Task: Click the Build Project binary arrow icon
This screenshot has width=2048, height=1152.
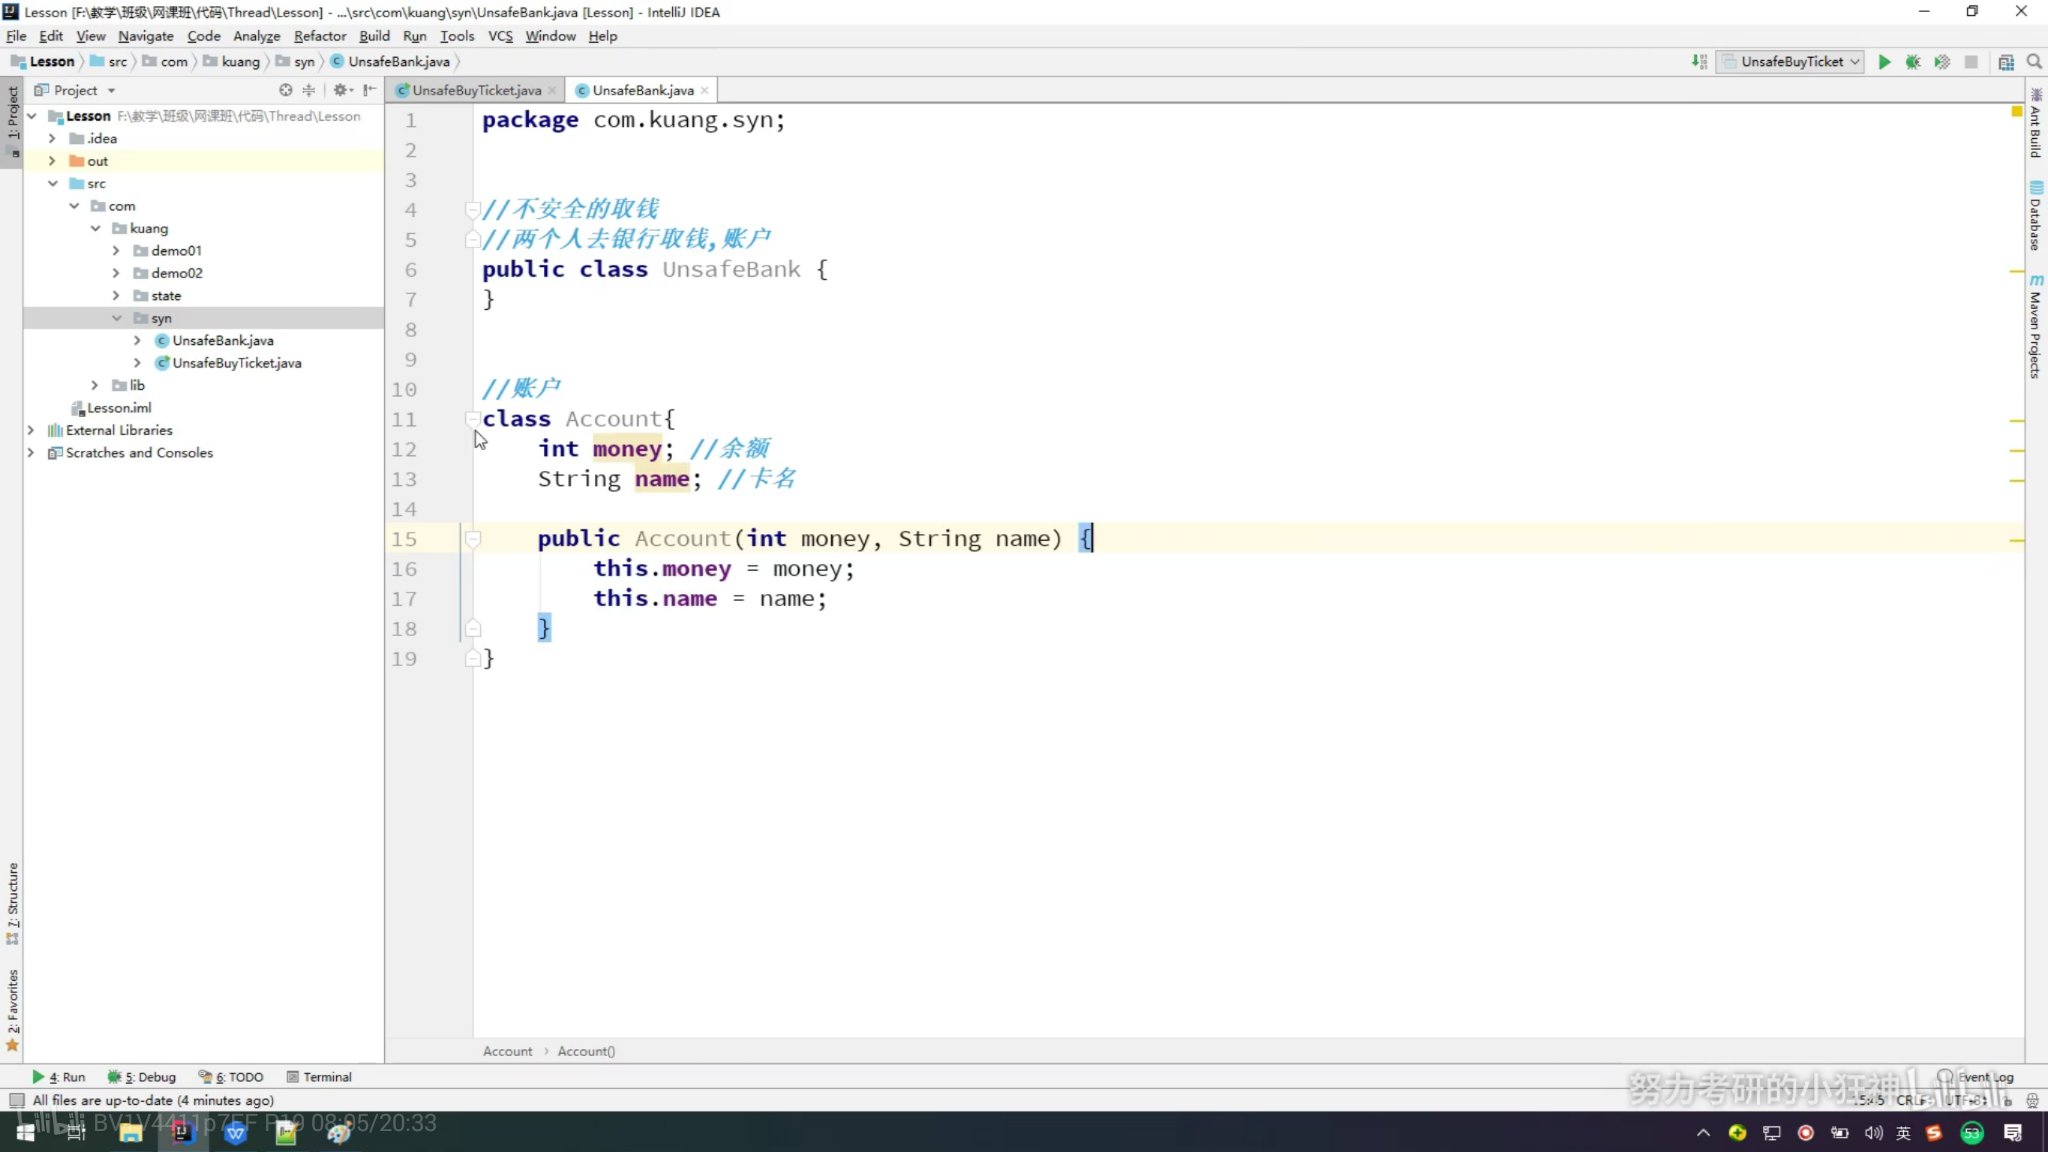Action: coord(1699,62)
